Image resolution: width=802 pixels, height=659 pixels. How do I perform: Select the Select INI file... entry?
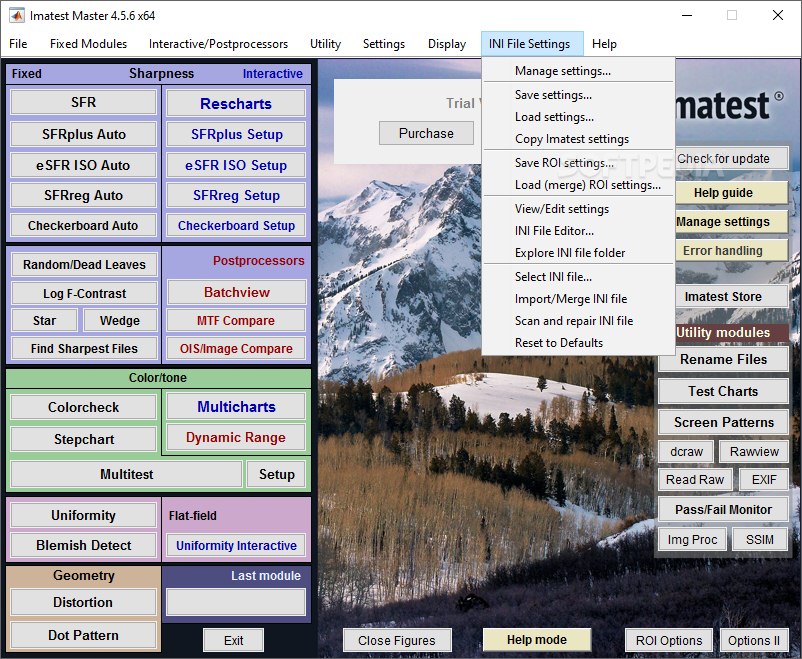[x=578, y=277]
